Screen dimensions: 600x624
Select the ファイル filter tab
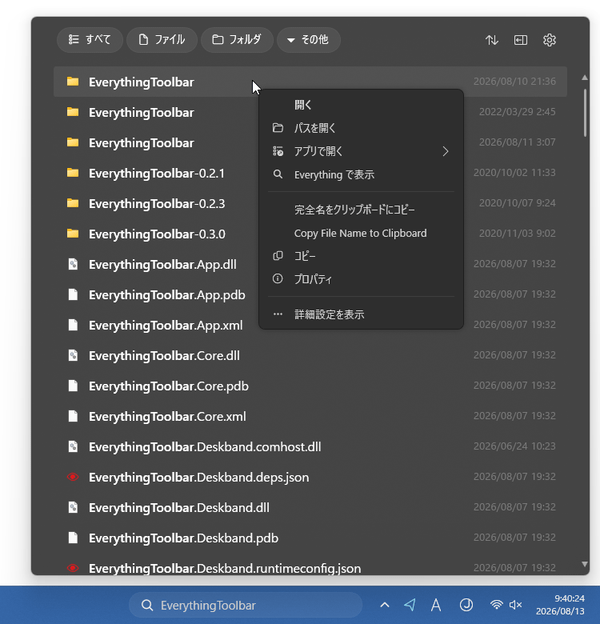(x=162, y=40)
